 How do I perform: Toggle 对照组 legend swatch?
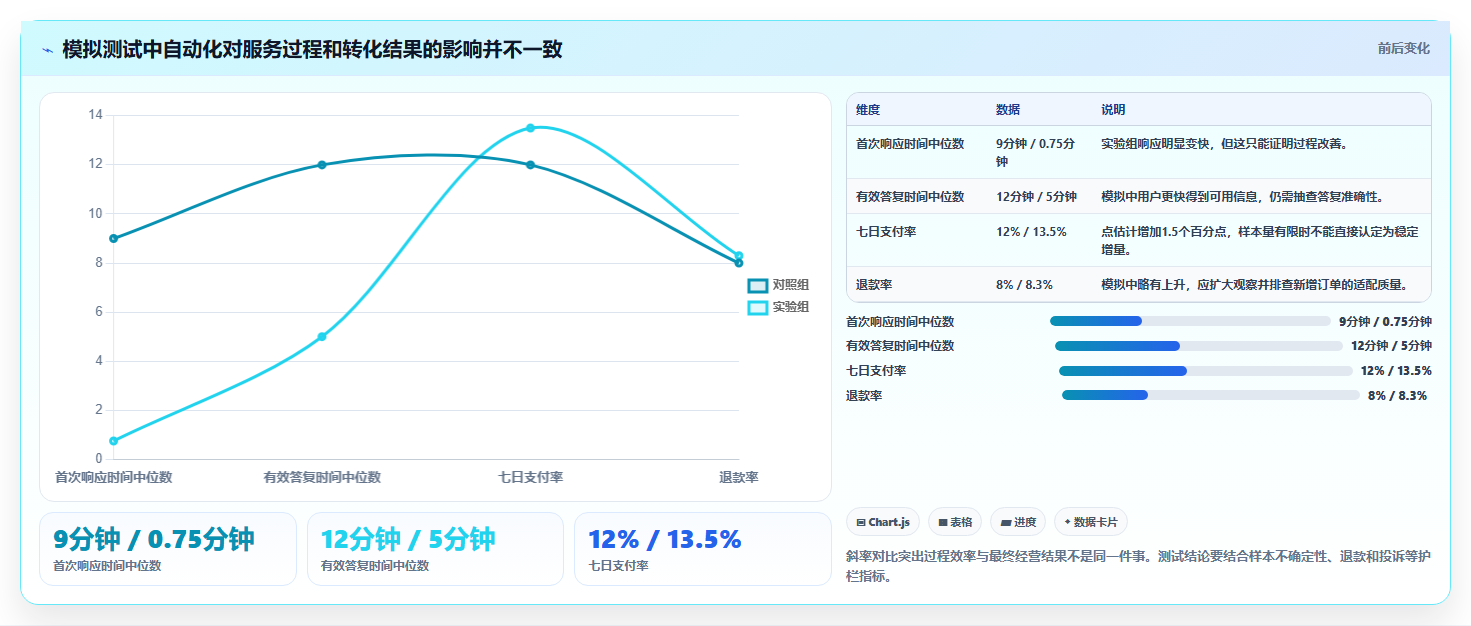pos(758,286)
